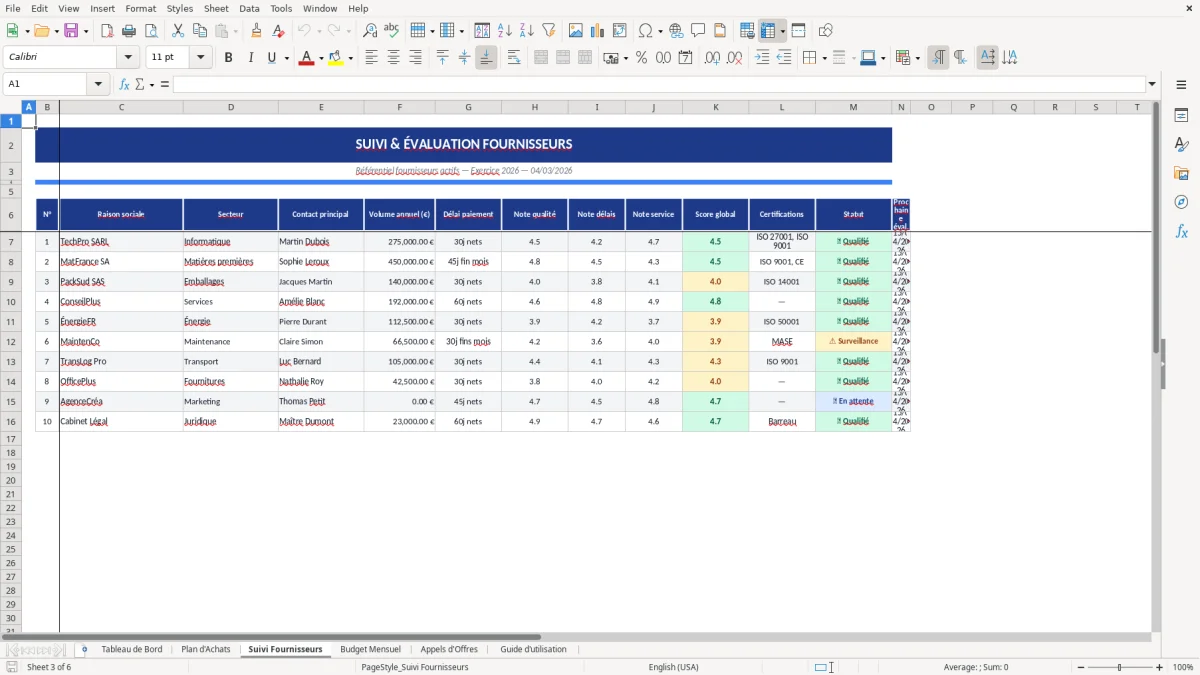
Task: Open Borders dropdown arrow
Action: (x=824, y=58)
